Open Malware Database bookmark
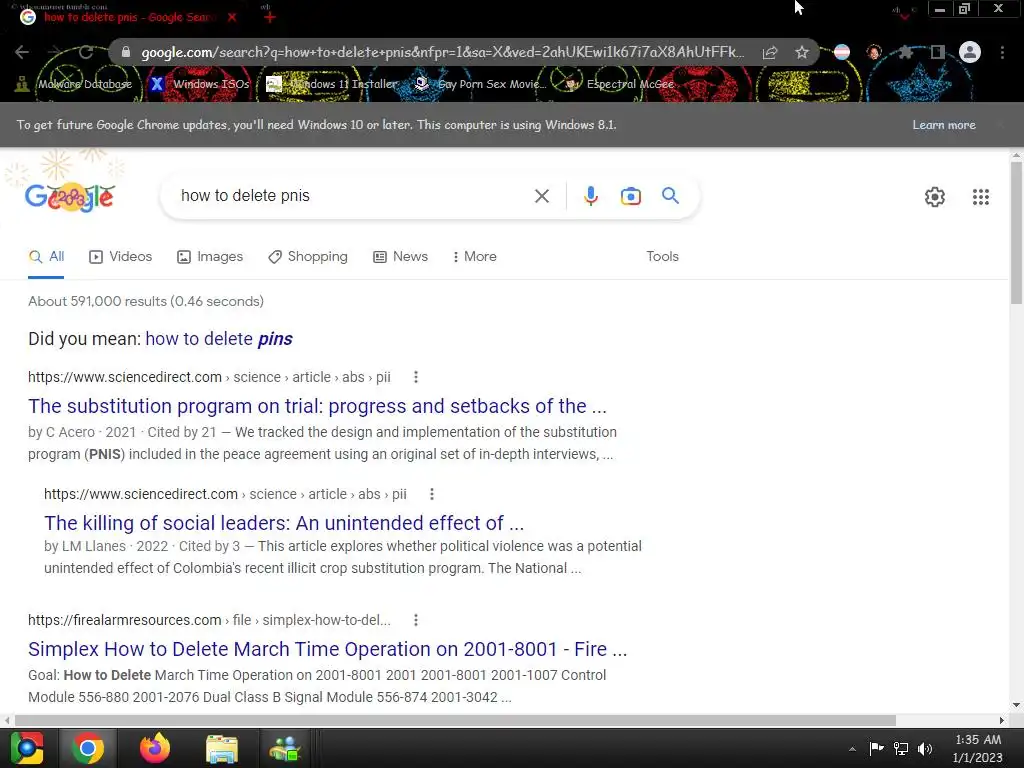 [x=74, y=84]
